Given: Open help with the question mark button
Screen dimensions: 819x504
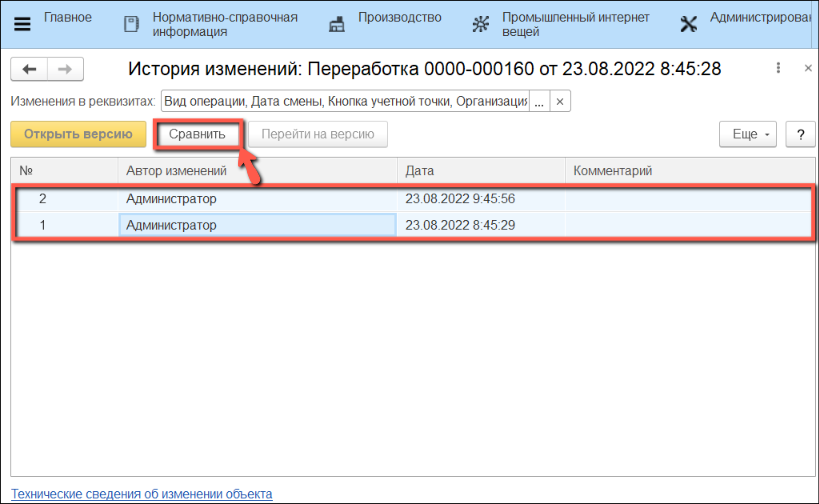Looking at the screenshot, I should point(801,134).
